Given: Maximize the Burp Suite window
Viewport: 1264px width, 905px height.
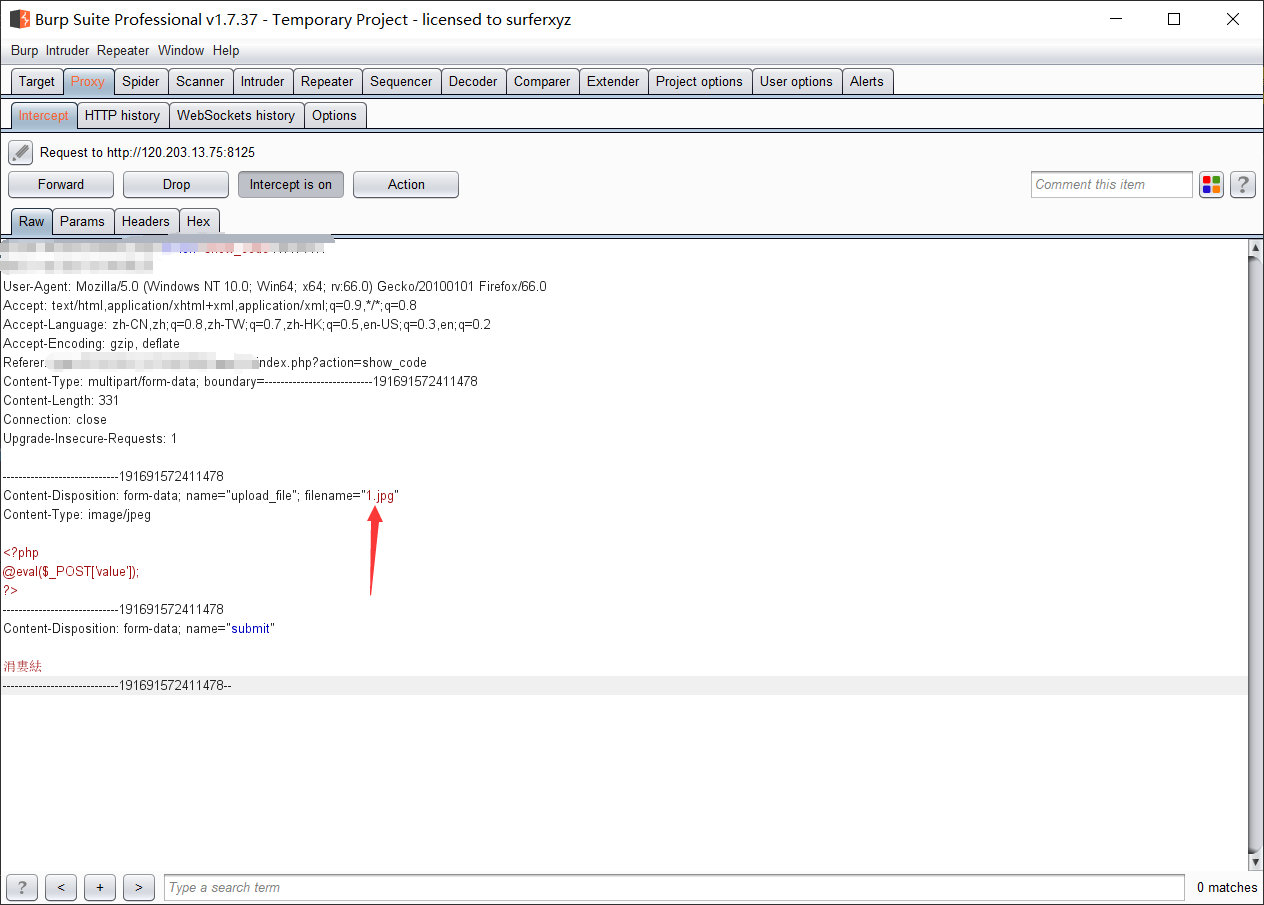Looking at the screenshot, I should click(1174, 19).
